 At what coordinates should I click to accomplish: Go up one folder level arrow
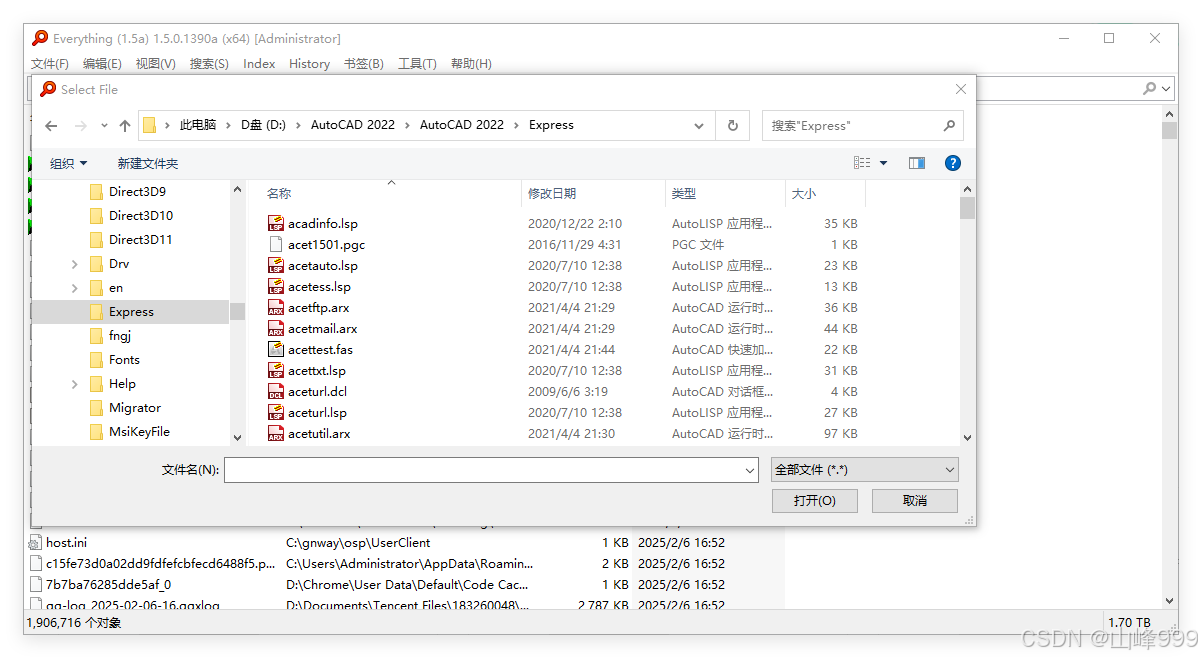pos(125,126)
